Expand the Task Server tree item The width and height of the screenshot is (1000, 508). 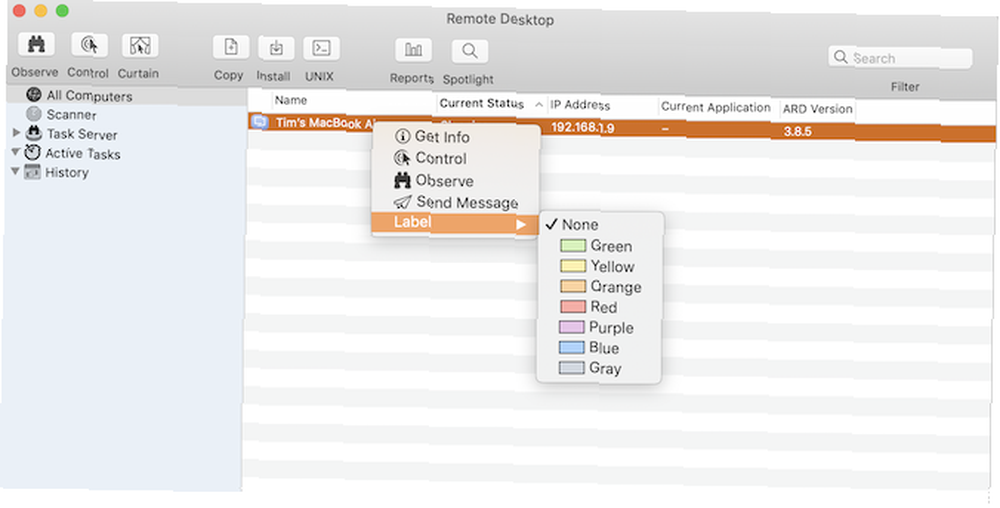(x=17, y=133)
